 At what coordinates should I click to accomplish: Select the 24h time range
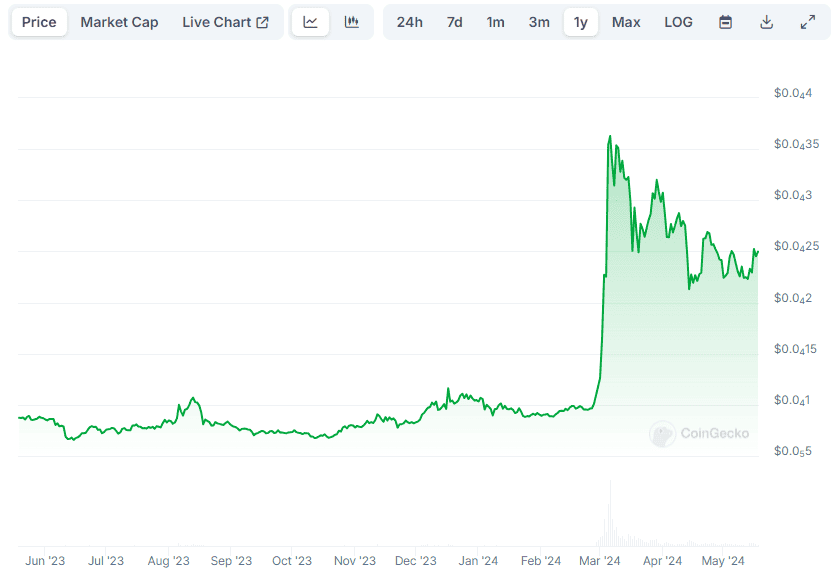(x=409, y=22)
